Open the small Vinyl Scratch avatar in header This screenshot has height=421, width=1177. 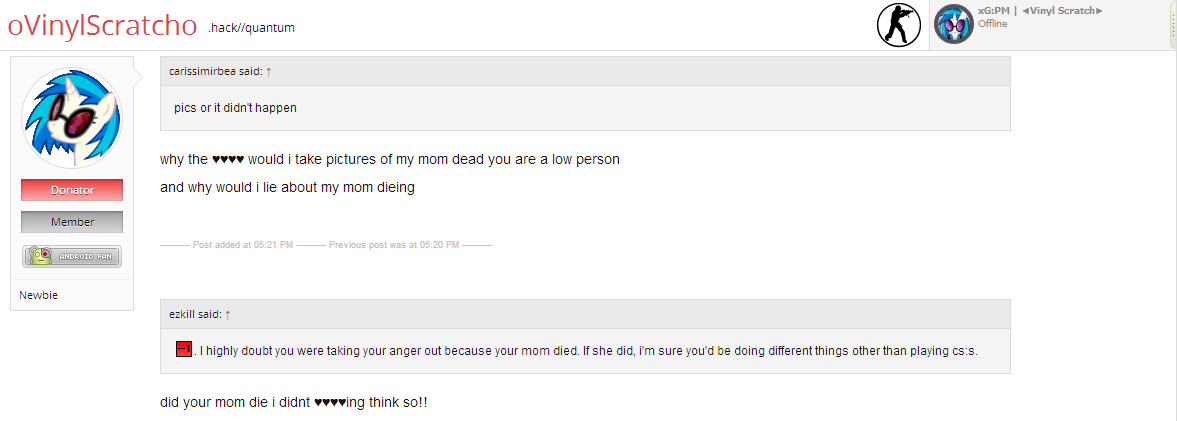point(953,24)
